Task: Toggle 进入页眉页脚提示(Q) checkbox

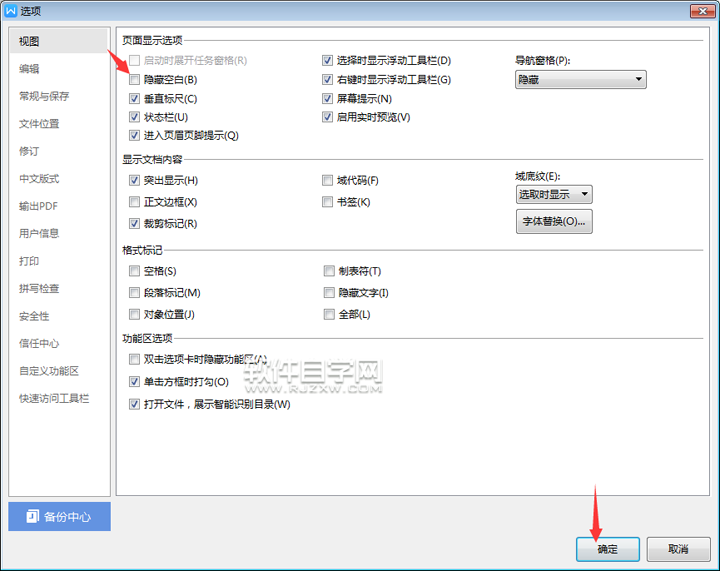Action: [x=134, y=135]
